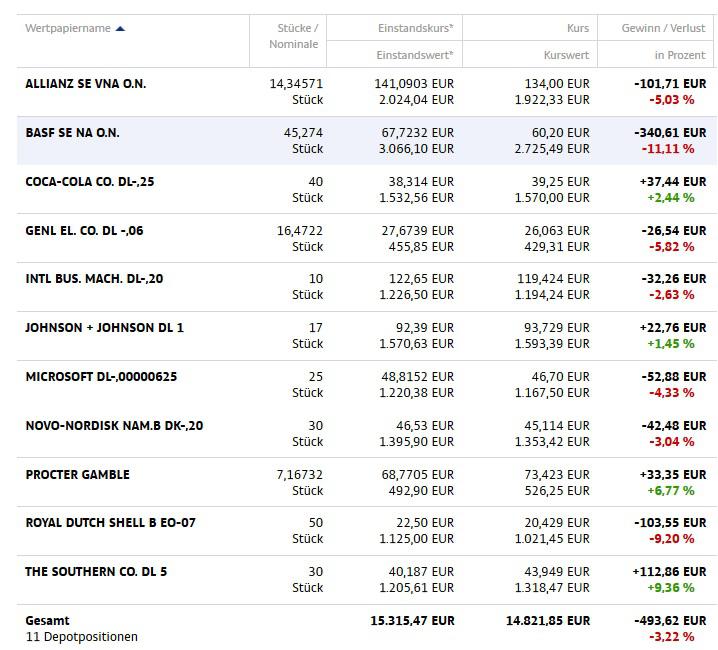Click Allianz Kurs 134,00 EUR

tap(557, 84)
